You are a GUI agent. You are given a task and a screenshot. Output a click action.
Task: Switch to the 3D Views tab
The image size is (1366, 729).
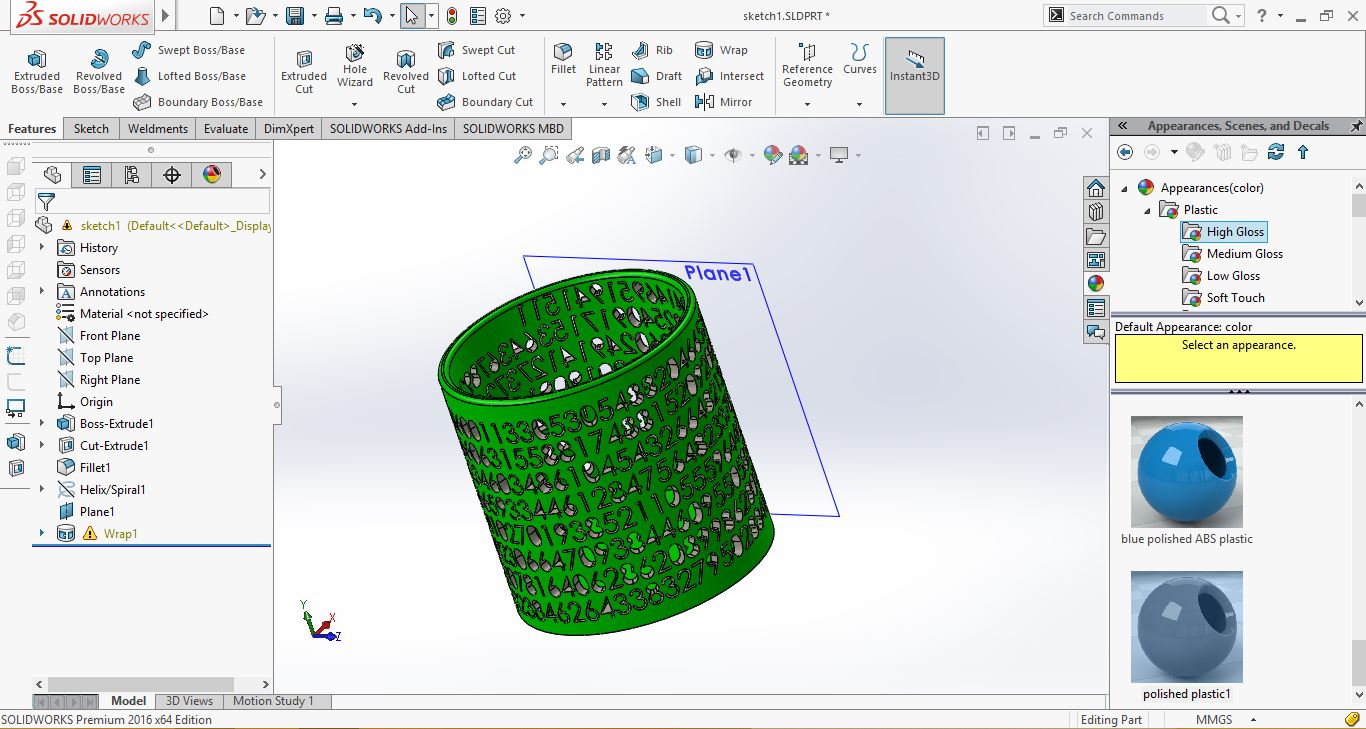[189, 701]
